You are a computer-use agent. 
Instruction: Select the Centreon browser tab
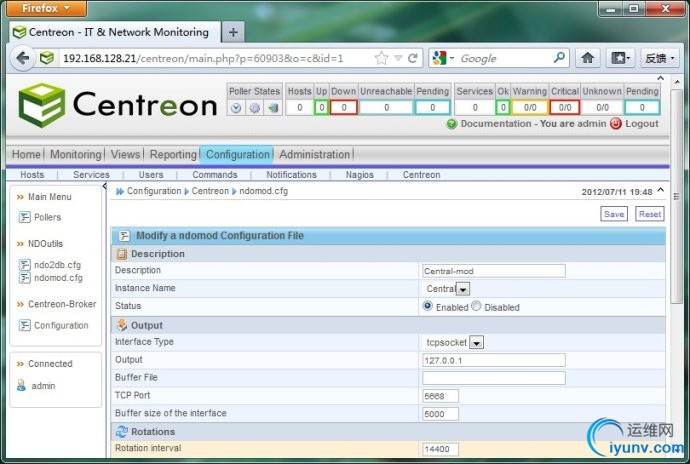114,32
